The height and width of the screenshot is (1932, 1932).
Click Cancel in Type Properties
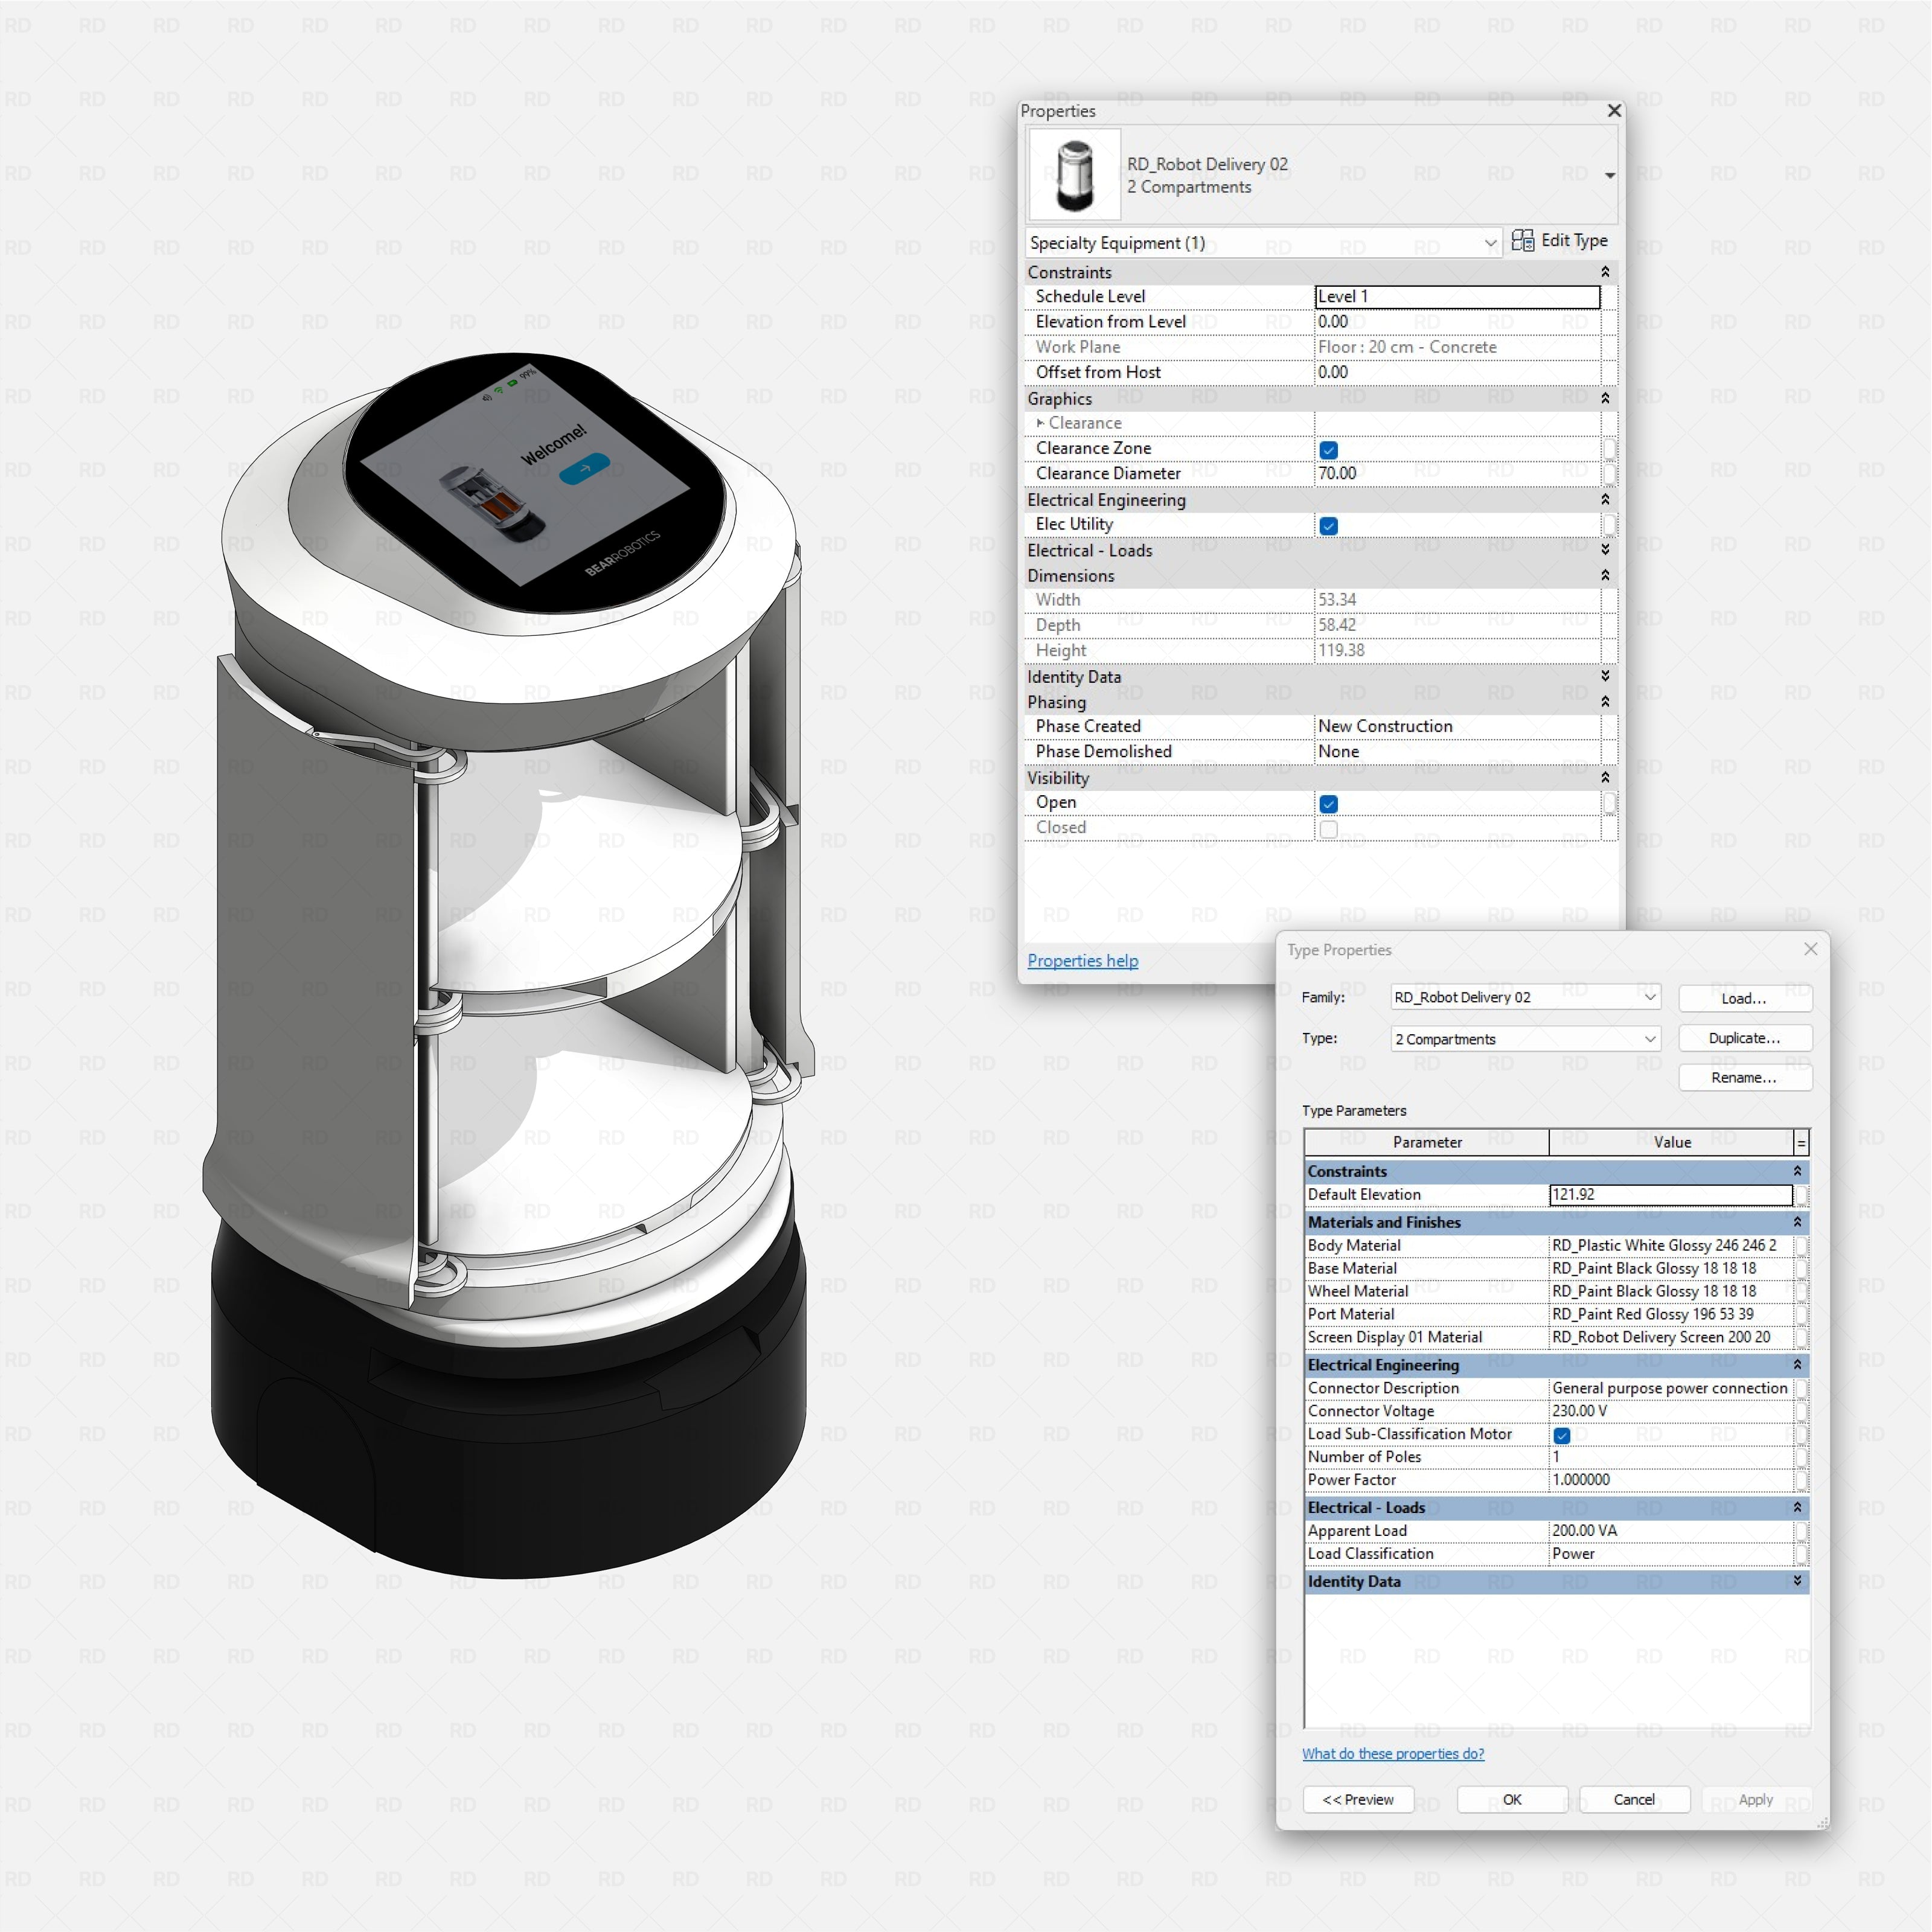pos(1634,1800)
